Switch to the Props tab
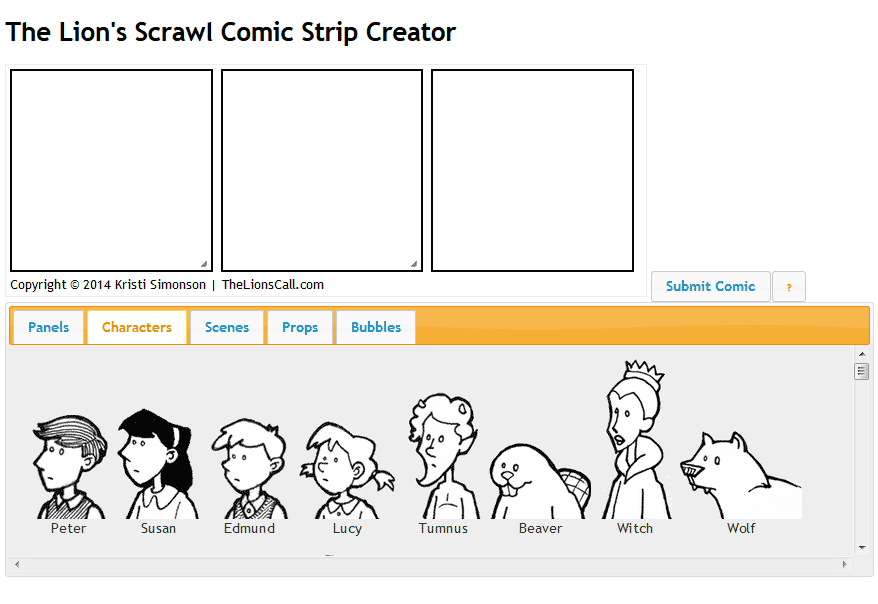The height and width of the screenshot is (604, 878). (300, 327)
